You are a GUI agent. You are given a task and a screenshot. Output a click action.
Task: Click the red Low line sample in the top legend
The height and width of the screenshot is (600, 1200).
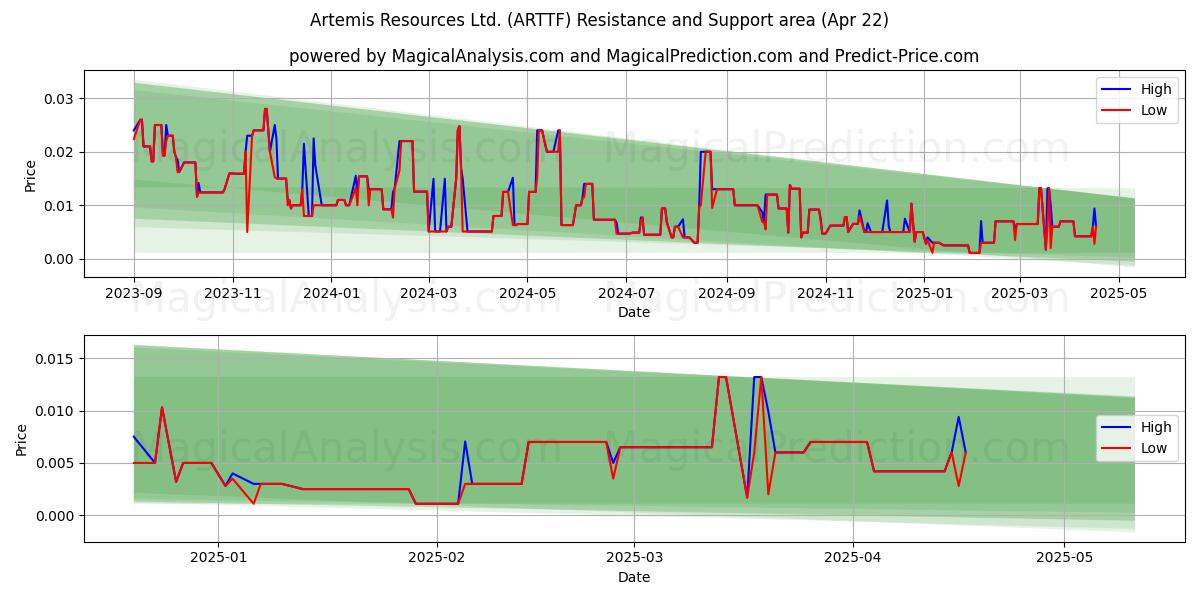(x=1117, y=110)
